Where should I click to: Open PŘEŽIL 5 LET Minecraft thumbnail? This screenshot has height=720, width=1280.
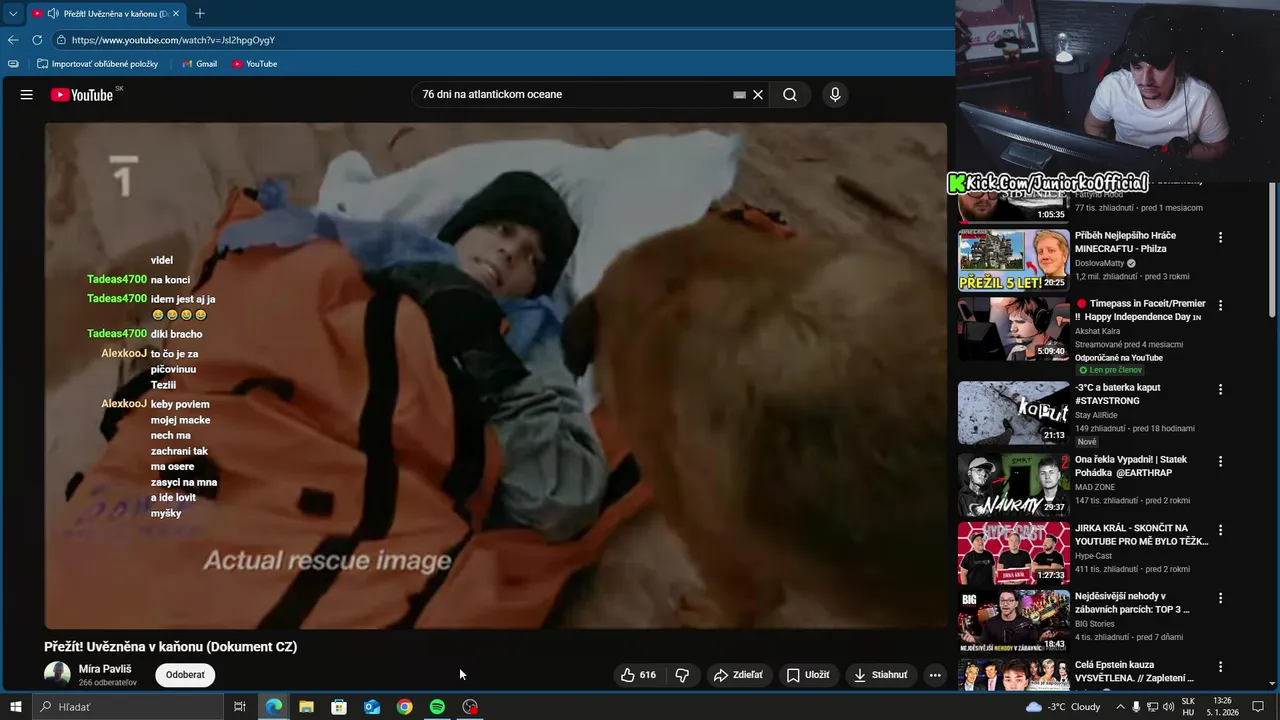tap(1013, 260)
